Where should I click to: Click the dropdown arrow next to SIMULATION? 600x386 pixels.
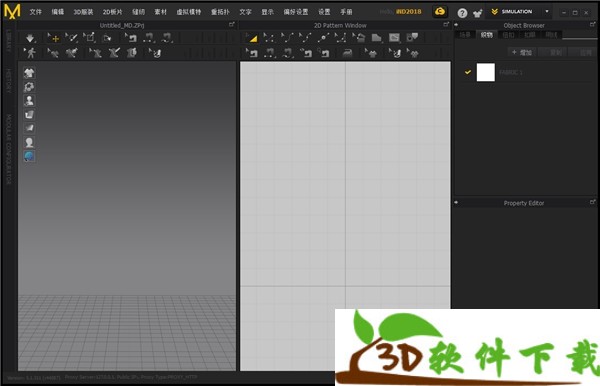(547, 11)
